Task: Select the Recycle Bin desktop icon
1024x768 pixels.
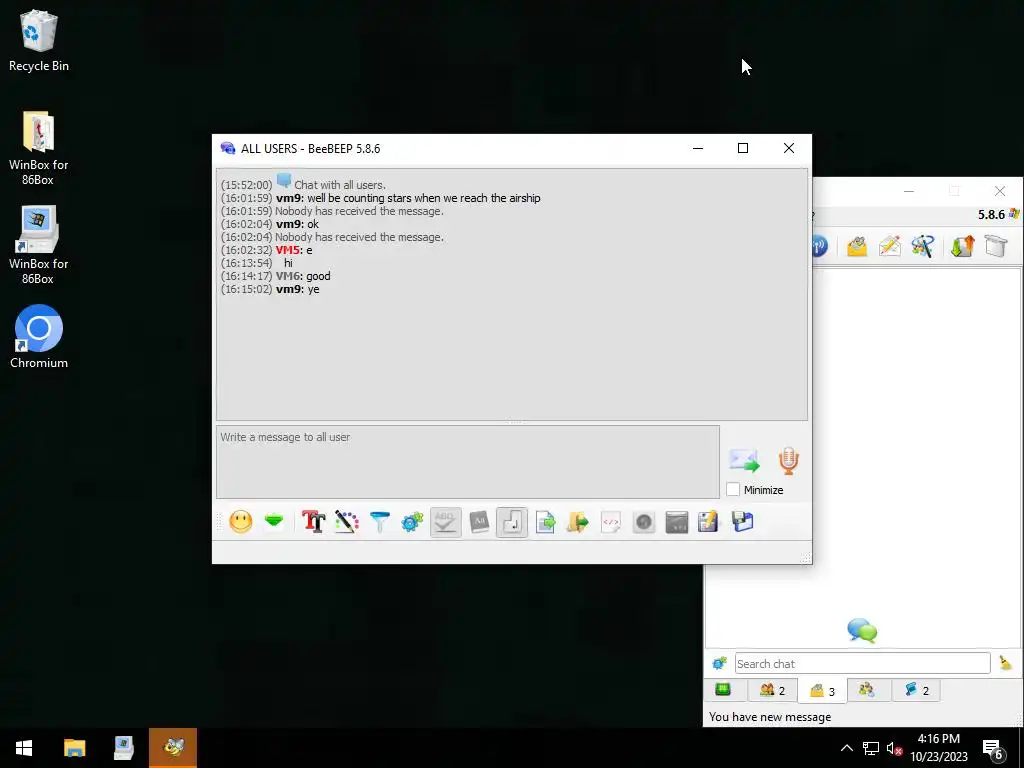Action: coord(39,40)
